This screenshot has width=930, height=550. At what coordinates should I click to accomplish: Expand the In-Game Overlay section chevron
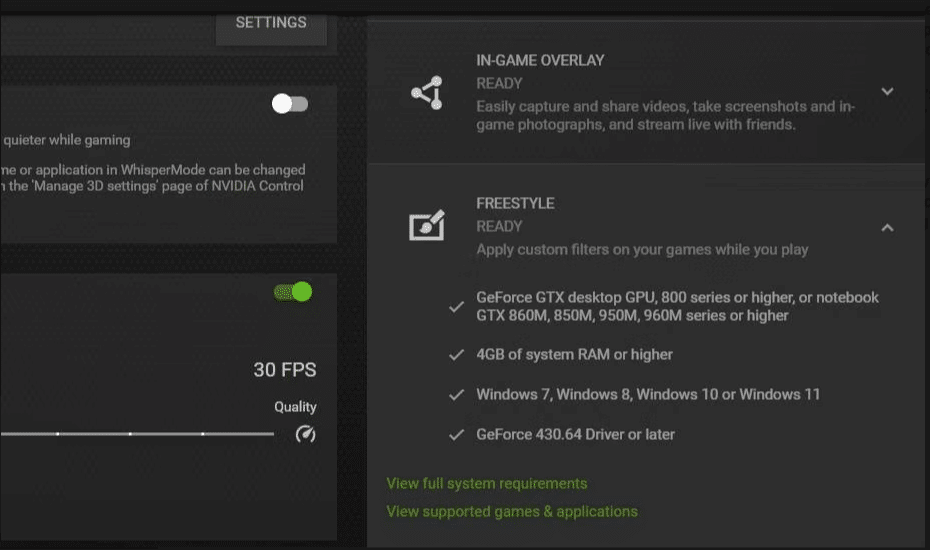coord(887,91)
